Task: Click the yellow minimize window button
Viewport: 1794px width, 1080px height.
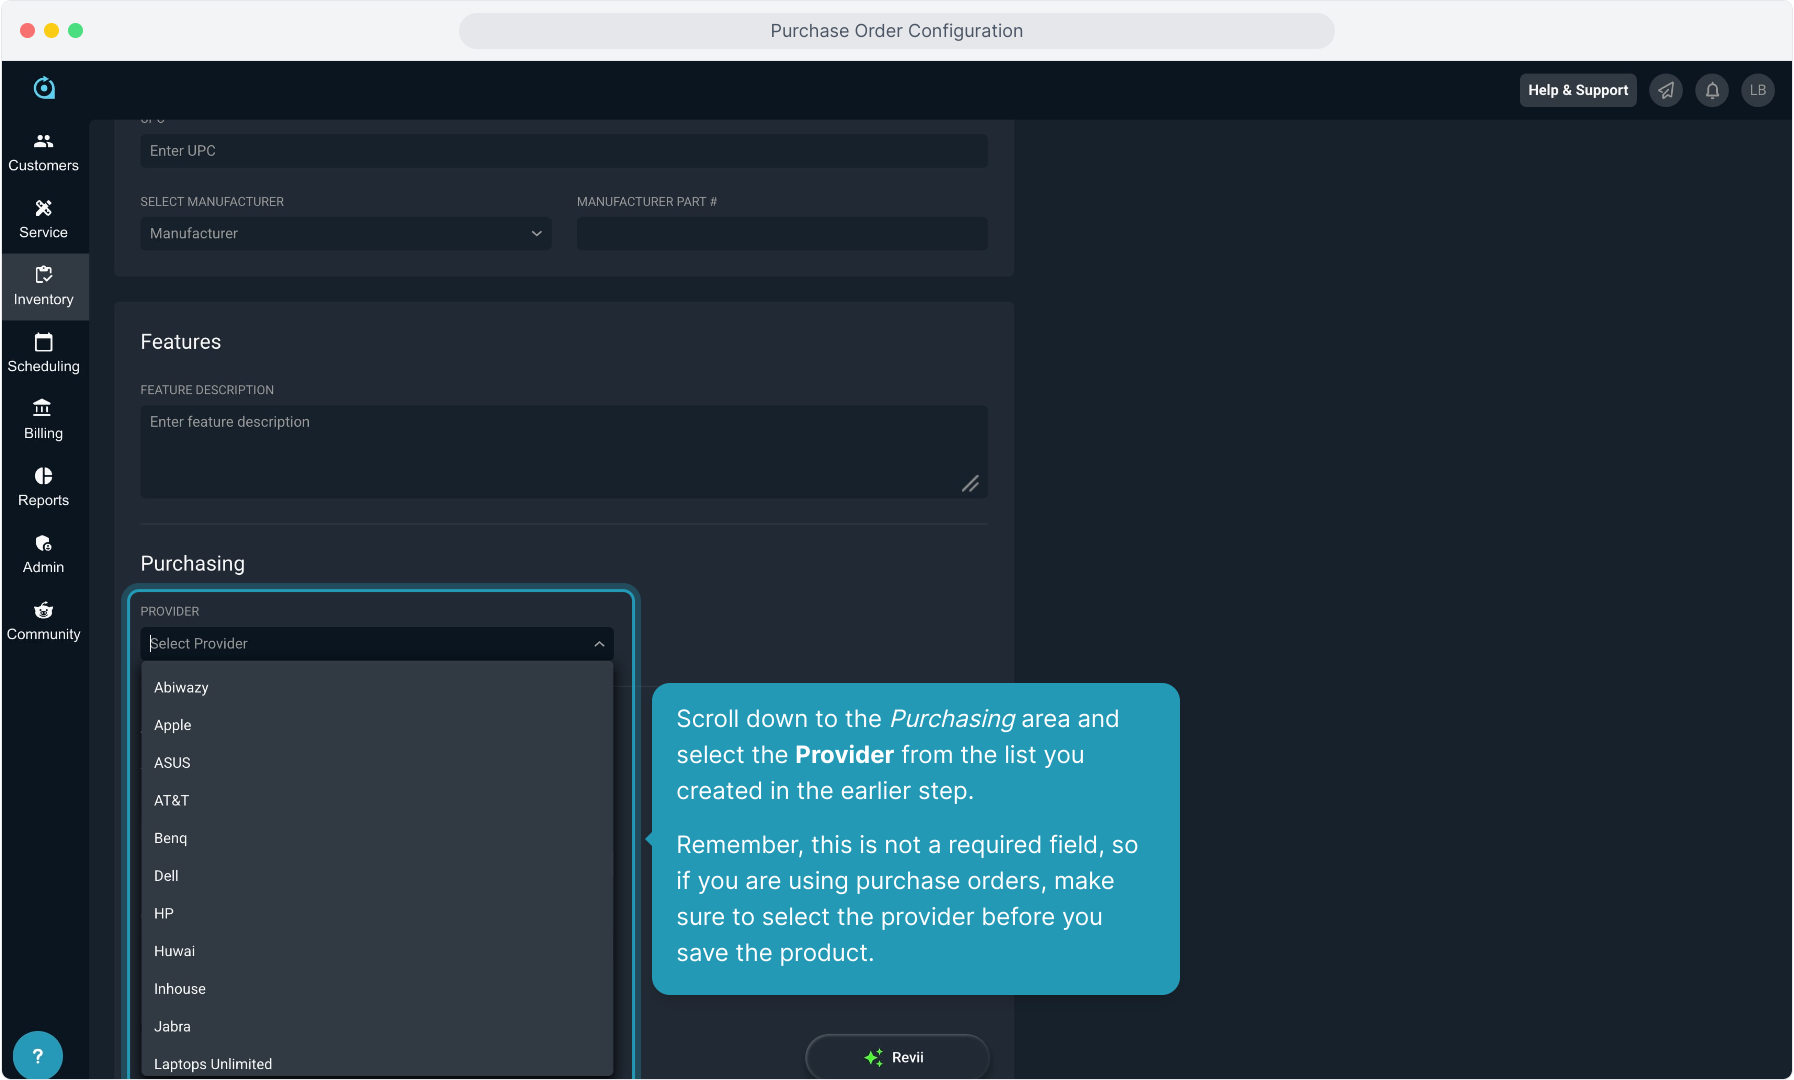Action: (51, 31)
